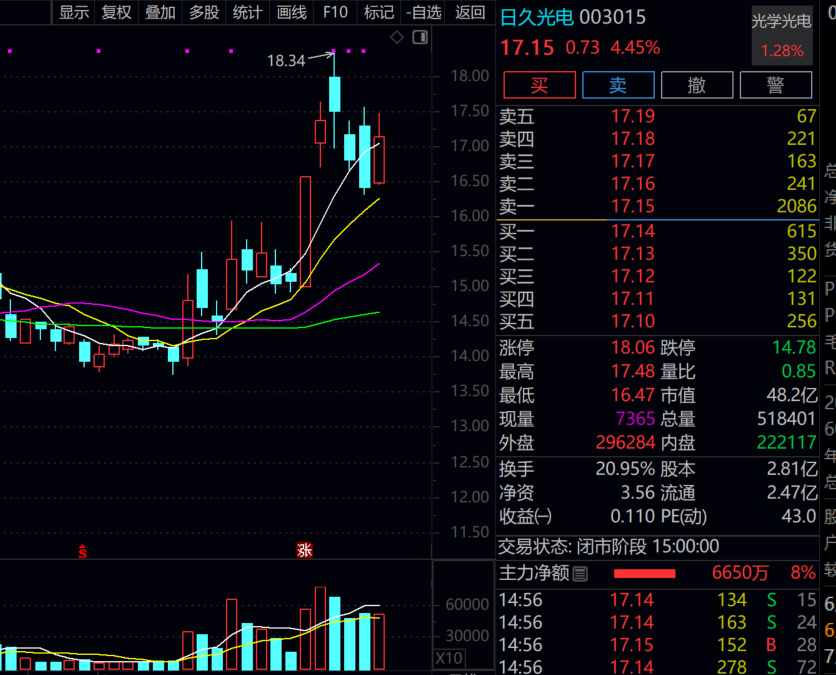Click the 涨停 price 18.06
Screen dimensions: 836x675
coord(633,348)
